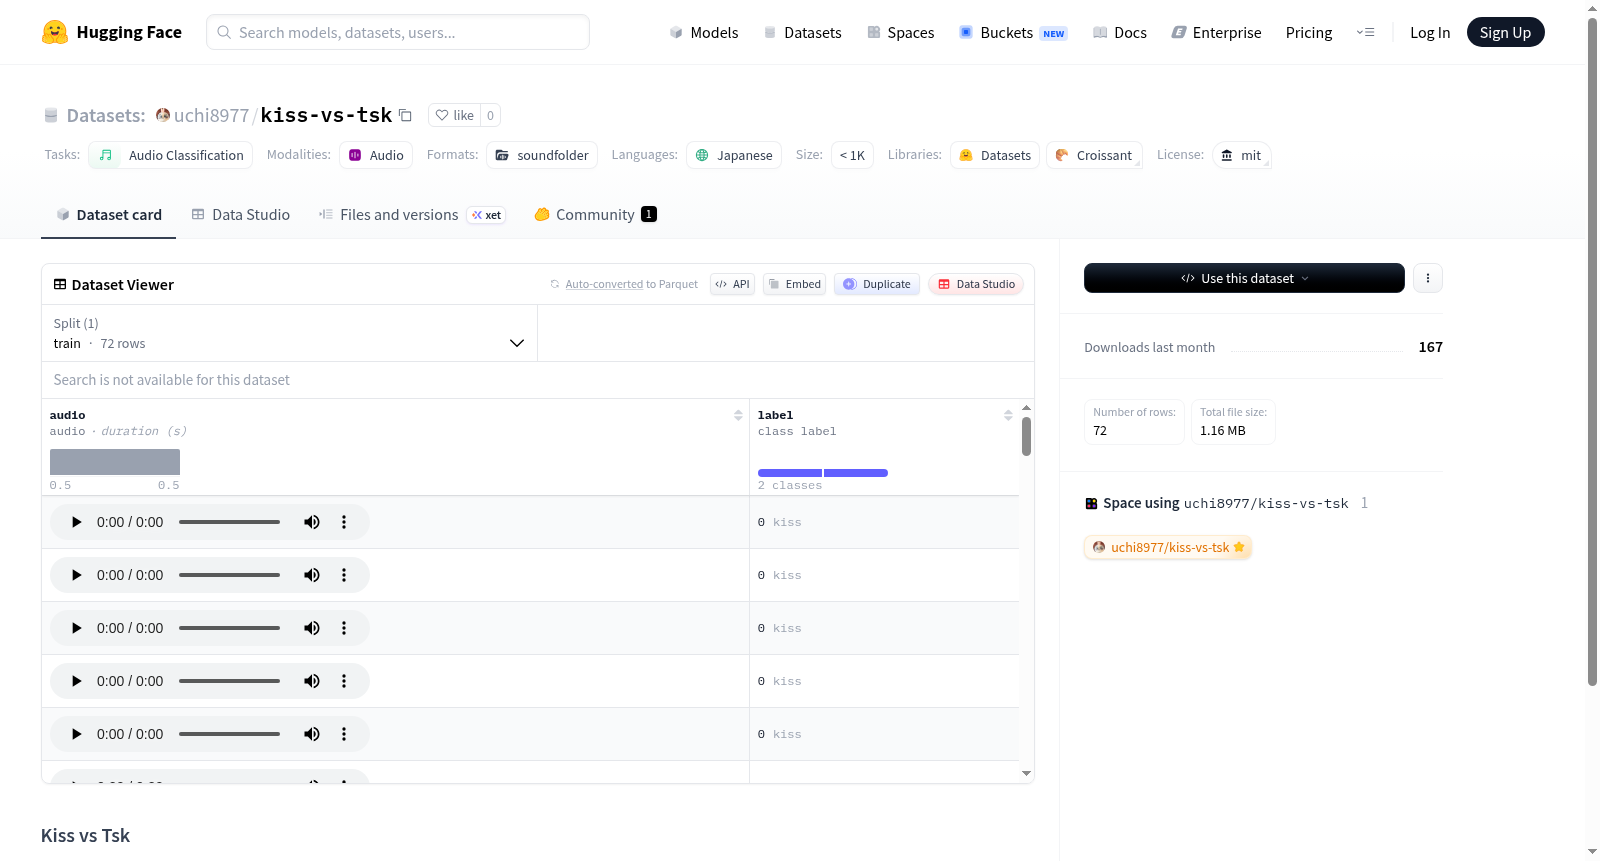Open Enterprise in top navigation
The image size is (1600, 861).
(x=1216, y=32)
